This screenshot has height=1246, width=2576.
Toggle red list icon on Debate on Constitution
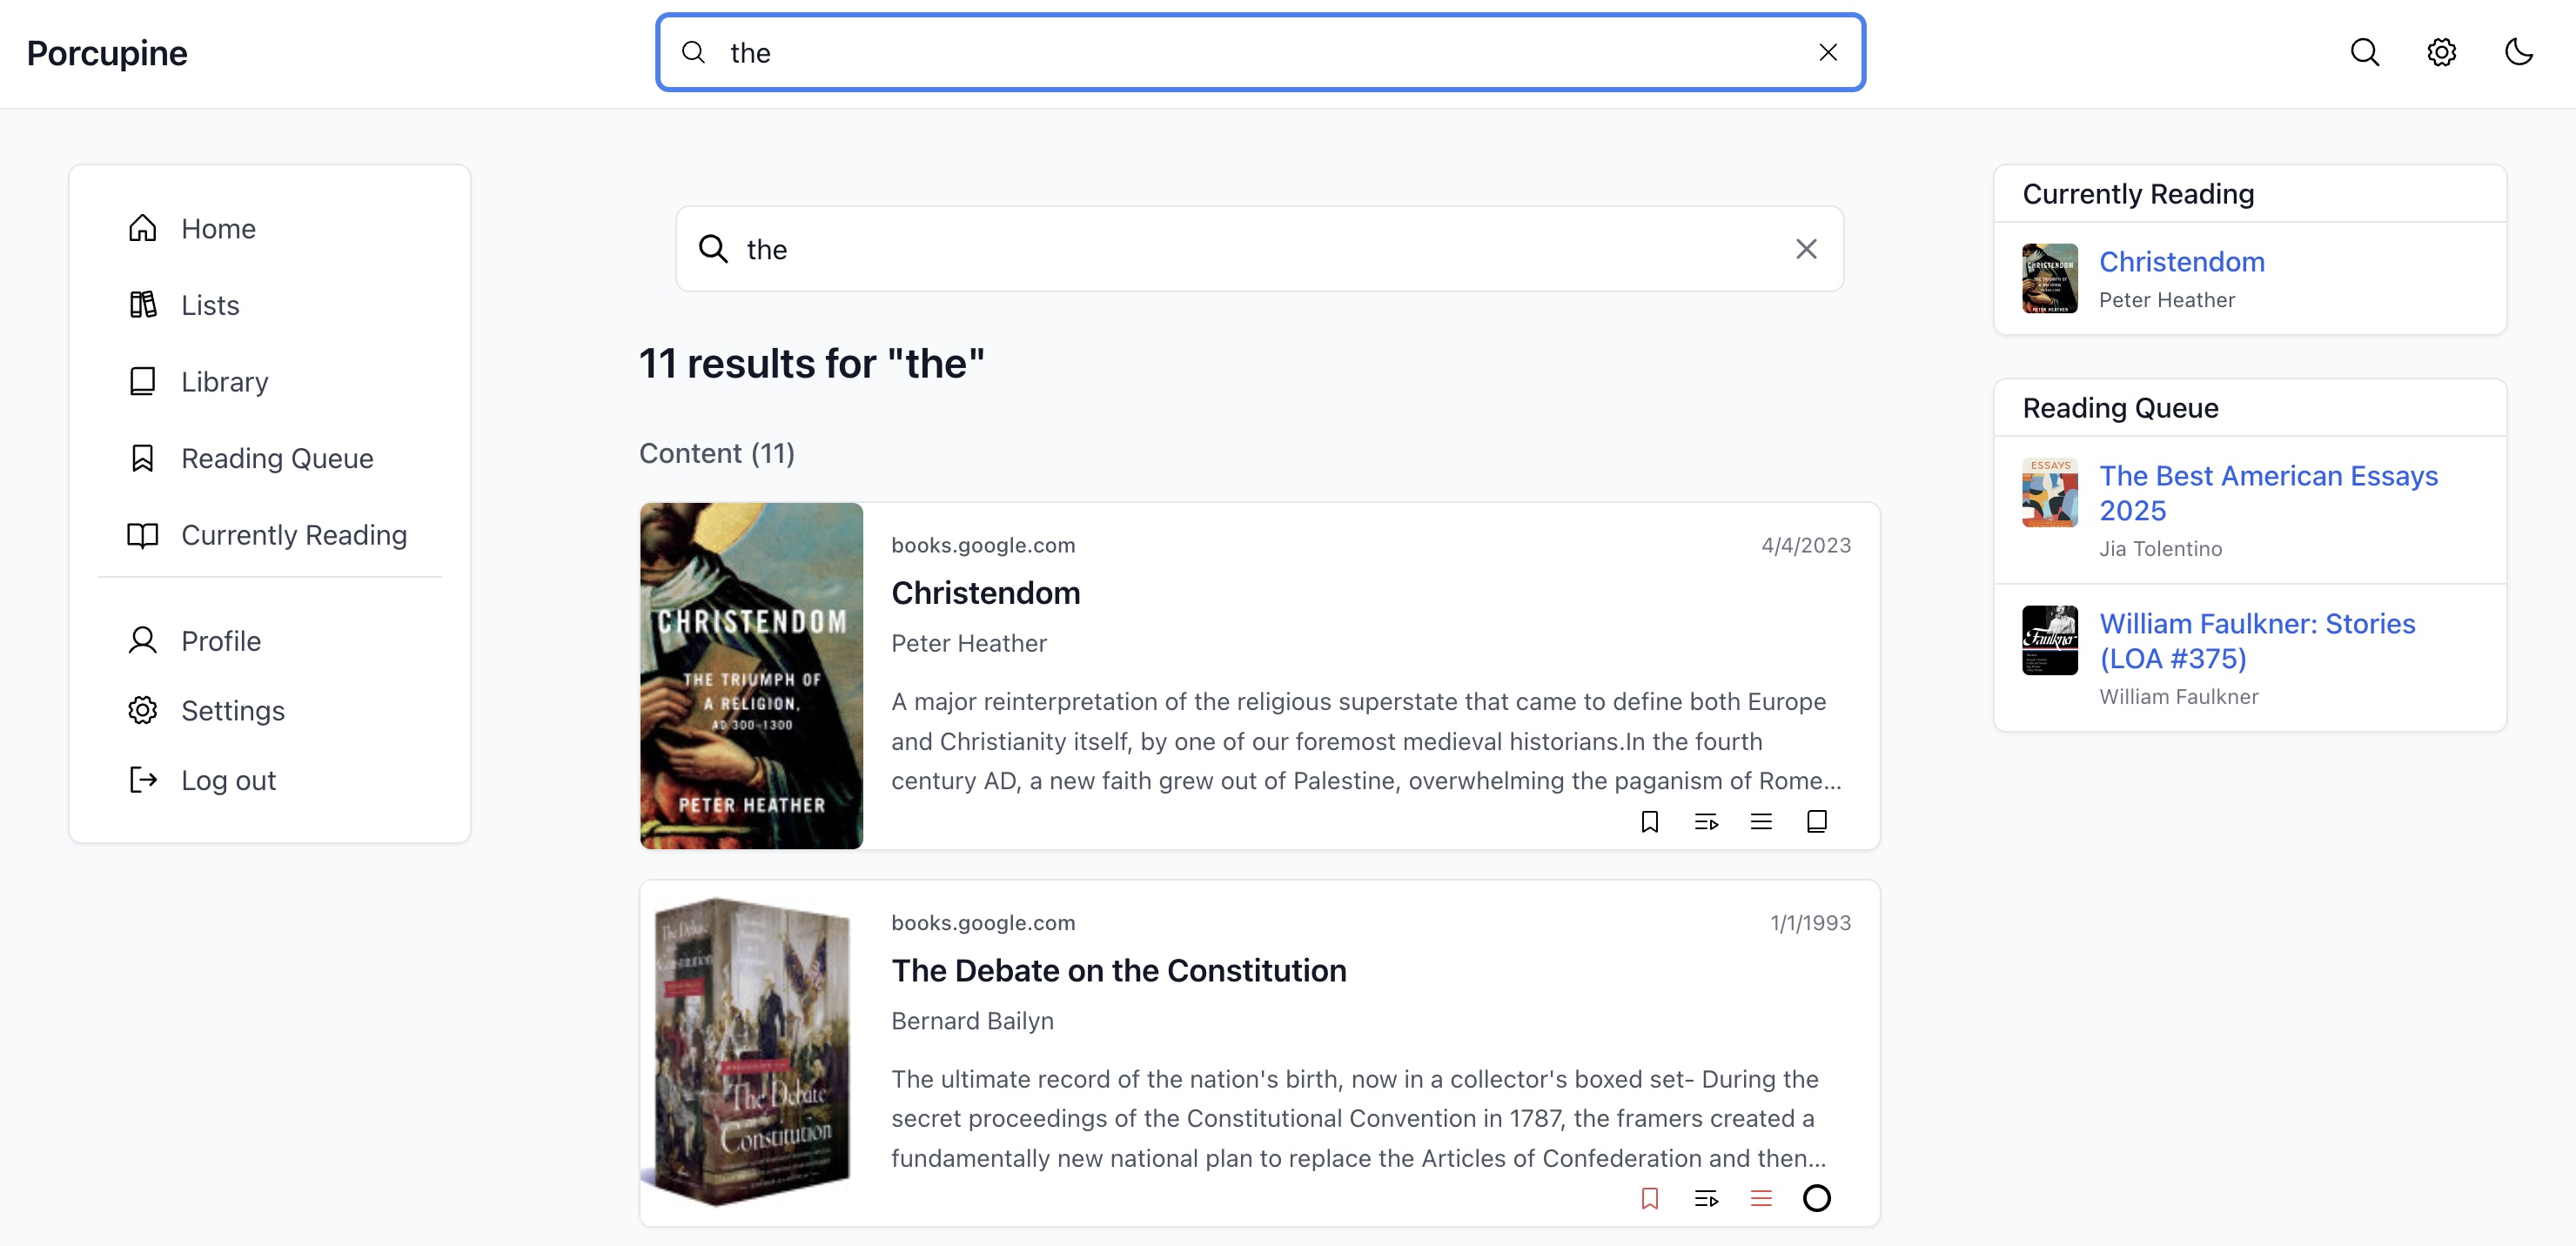tap(1761, 1198)
